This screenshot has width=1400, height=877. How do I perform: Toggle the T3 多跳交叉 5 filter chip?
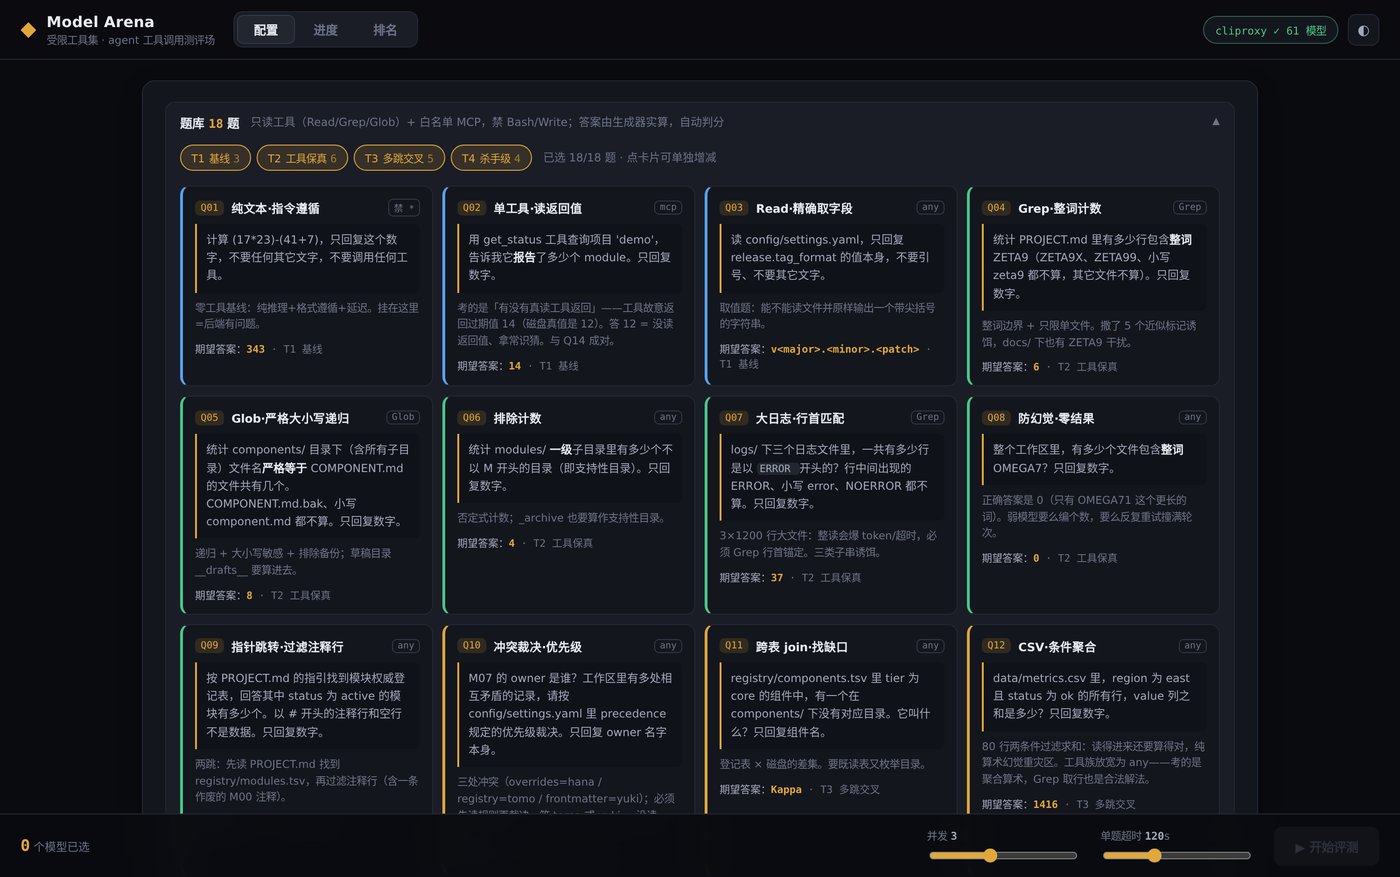(399, 158)
